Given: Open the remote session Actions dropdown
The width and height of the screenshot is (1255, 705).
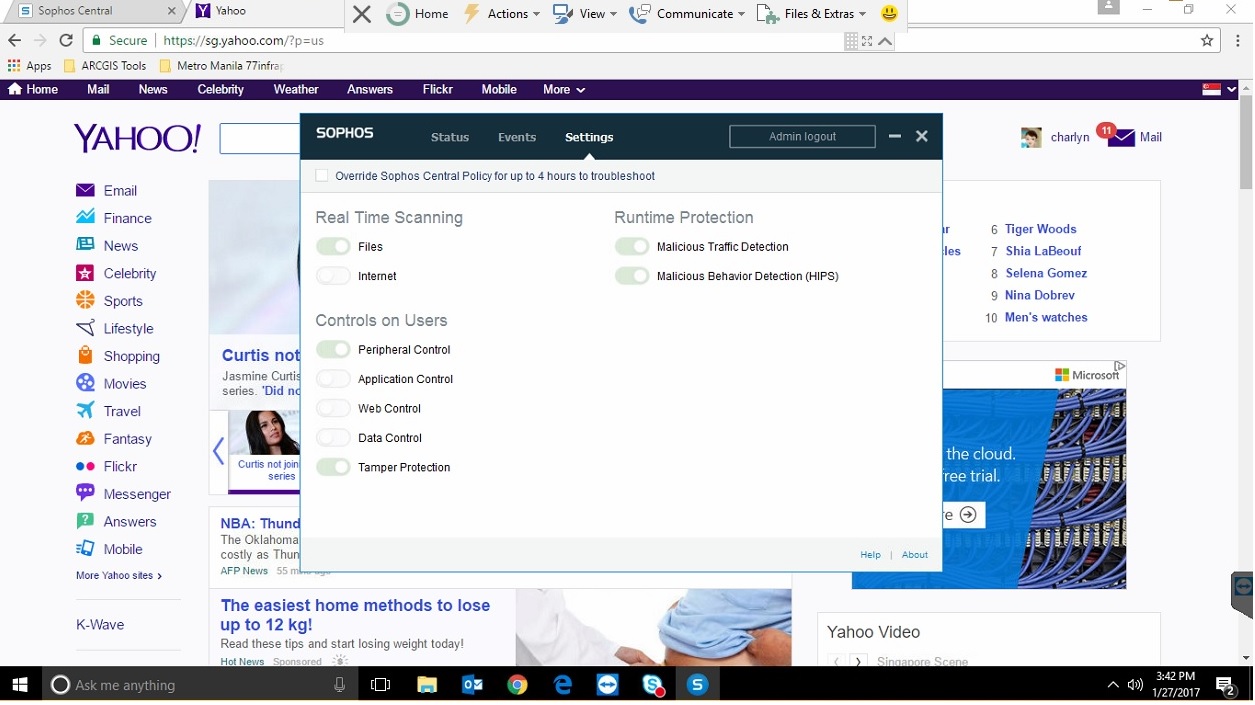Looking at the screenshot, I should [502, 14].
